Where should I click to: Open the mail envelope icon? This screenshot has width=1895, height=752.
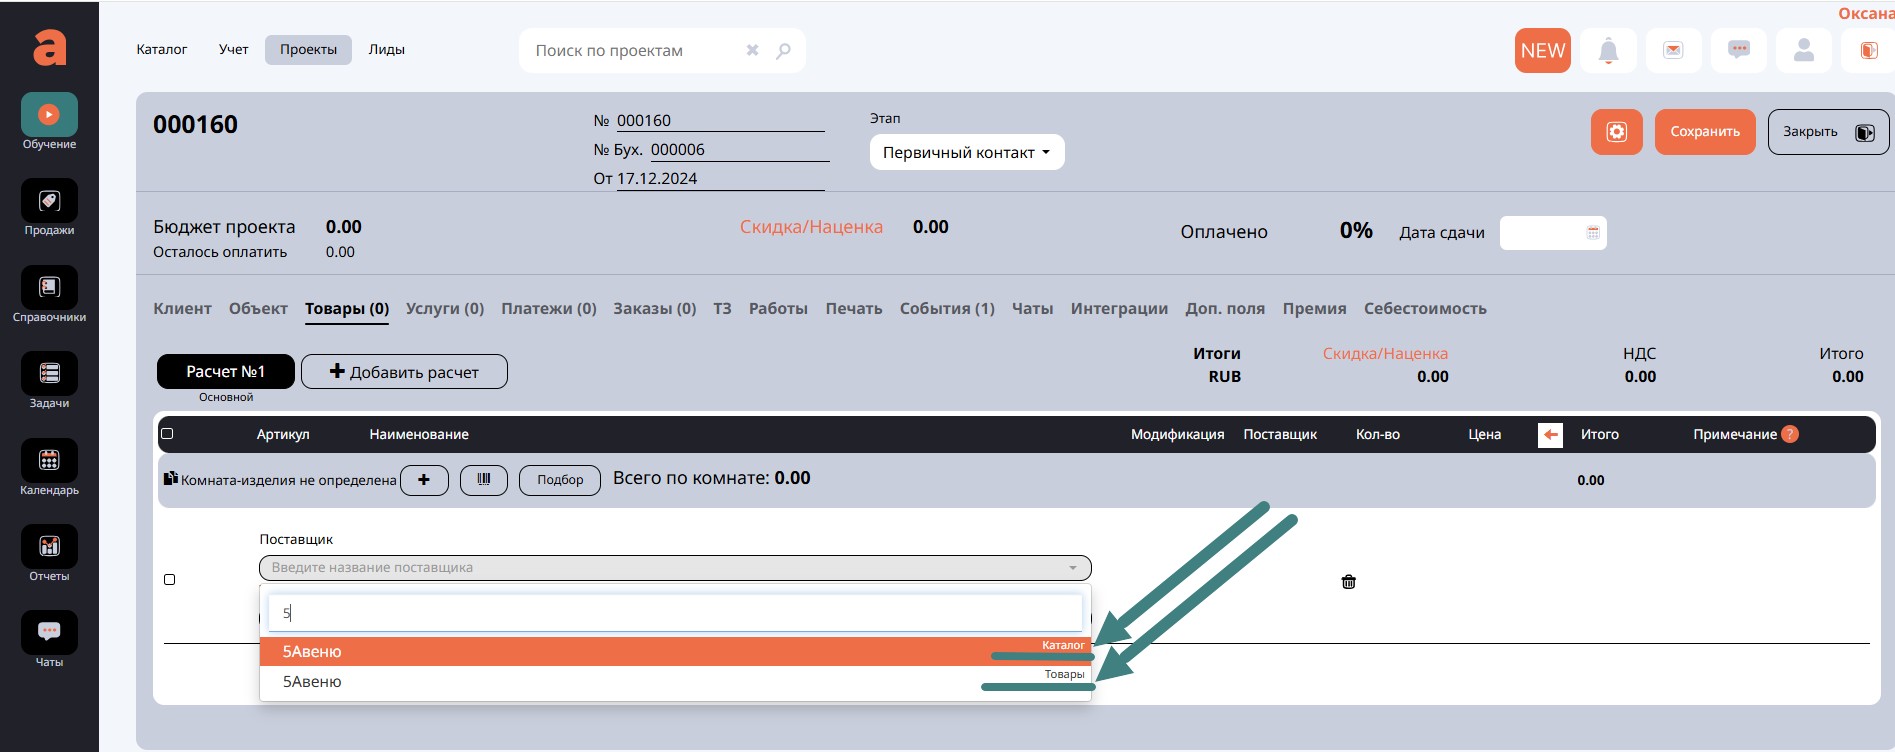click(x=1673, y=51)
